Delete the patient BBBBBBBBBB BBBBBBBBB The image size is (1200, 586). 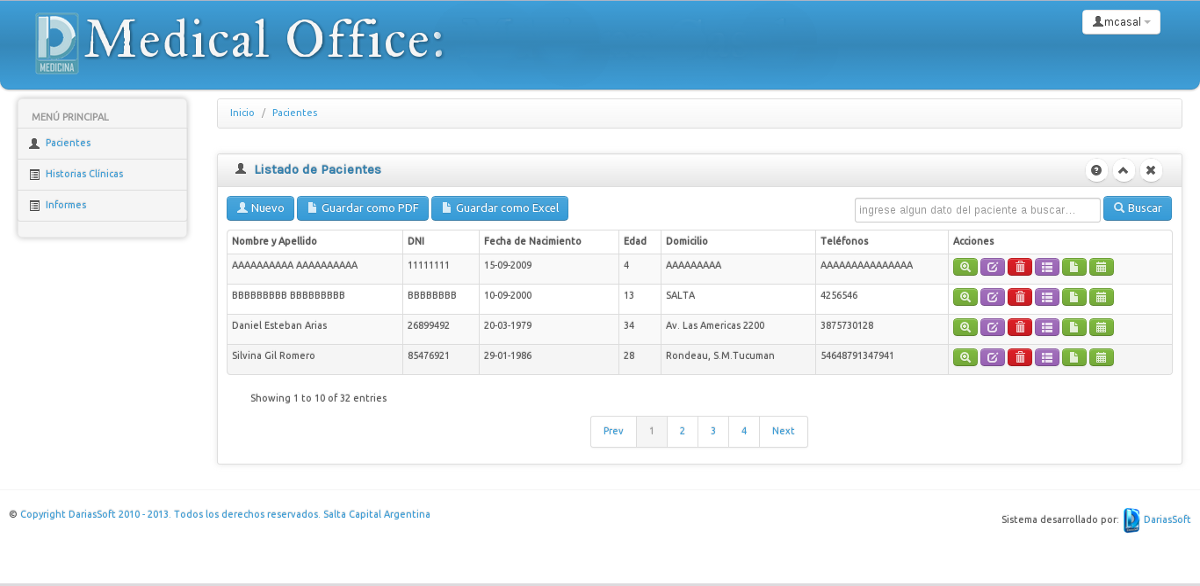[1019, 297]
